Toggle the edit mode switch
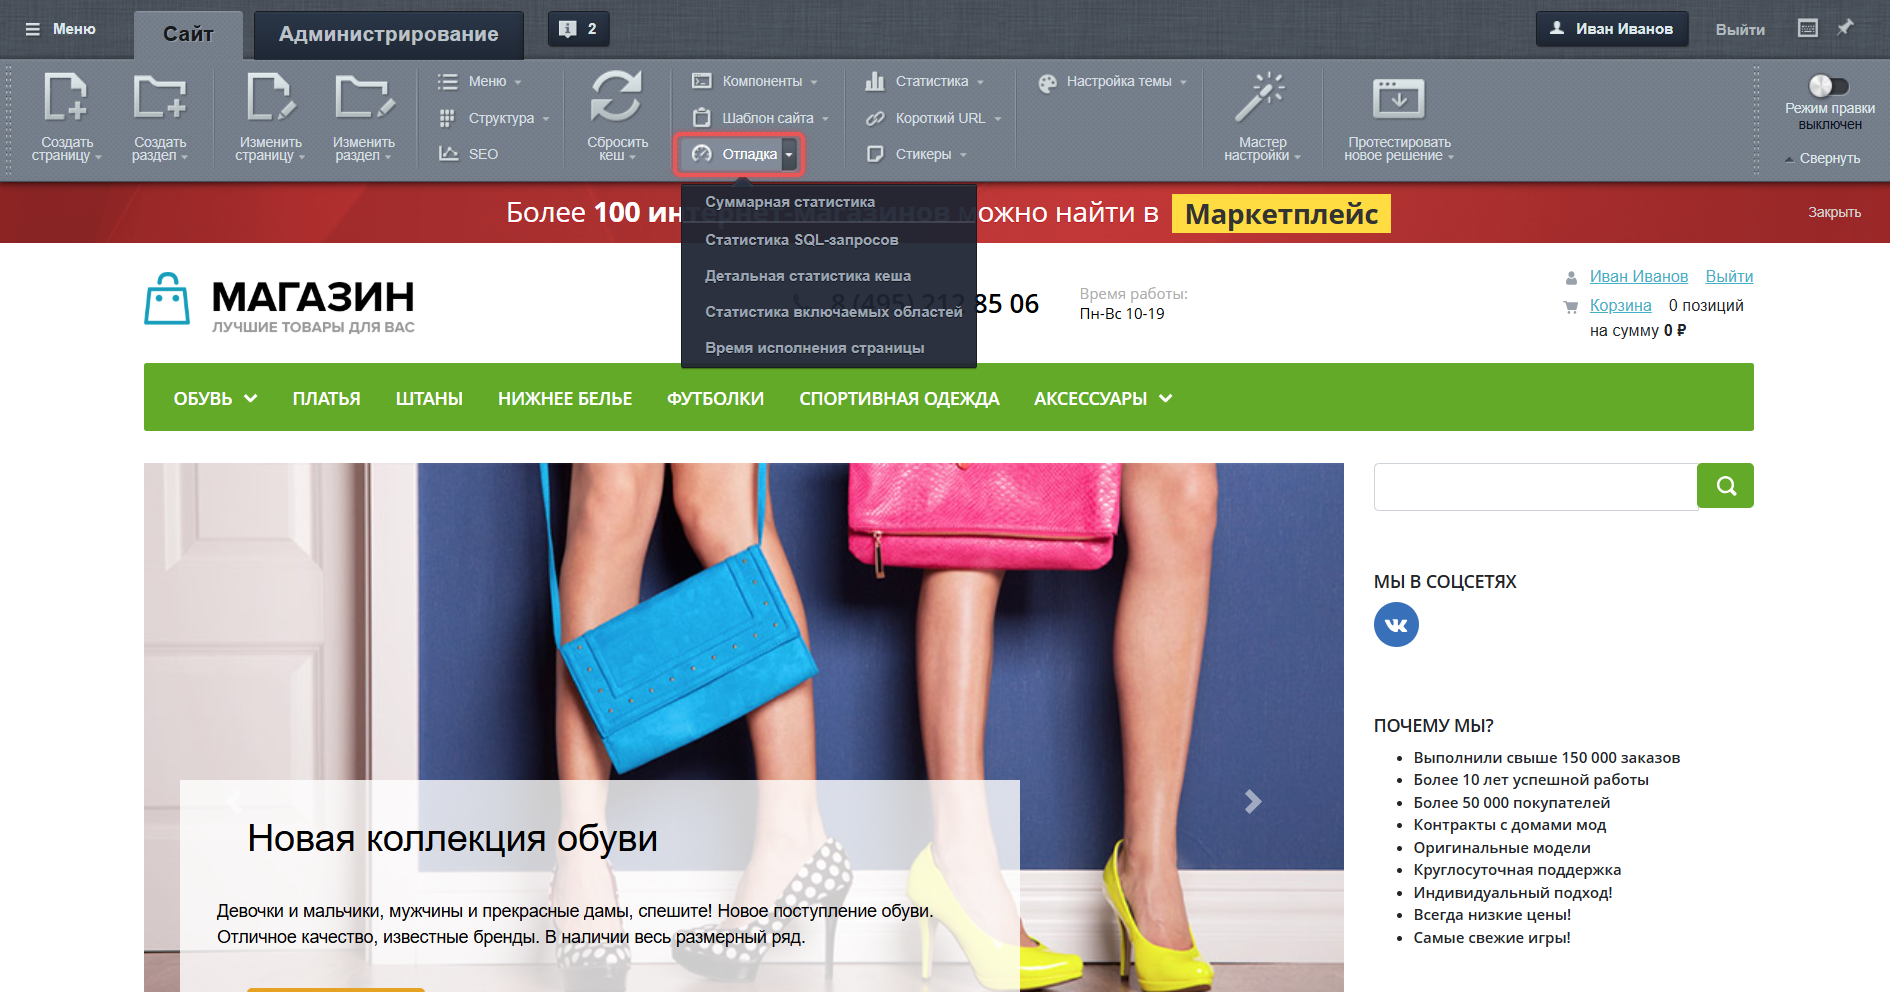 coord(1828,86)
